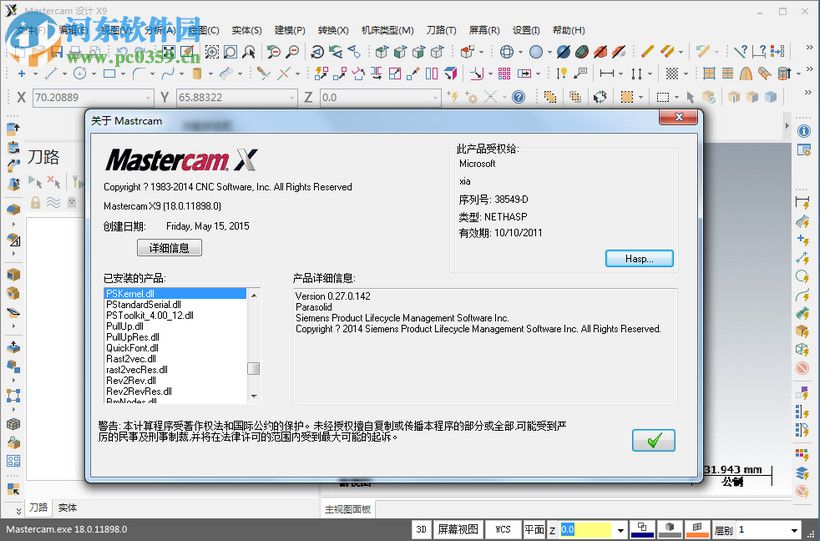Click the create line tool icon
This screenshot has height=541, width=820.
(x=50, y=73)
